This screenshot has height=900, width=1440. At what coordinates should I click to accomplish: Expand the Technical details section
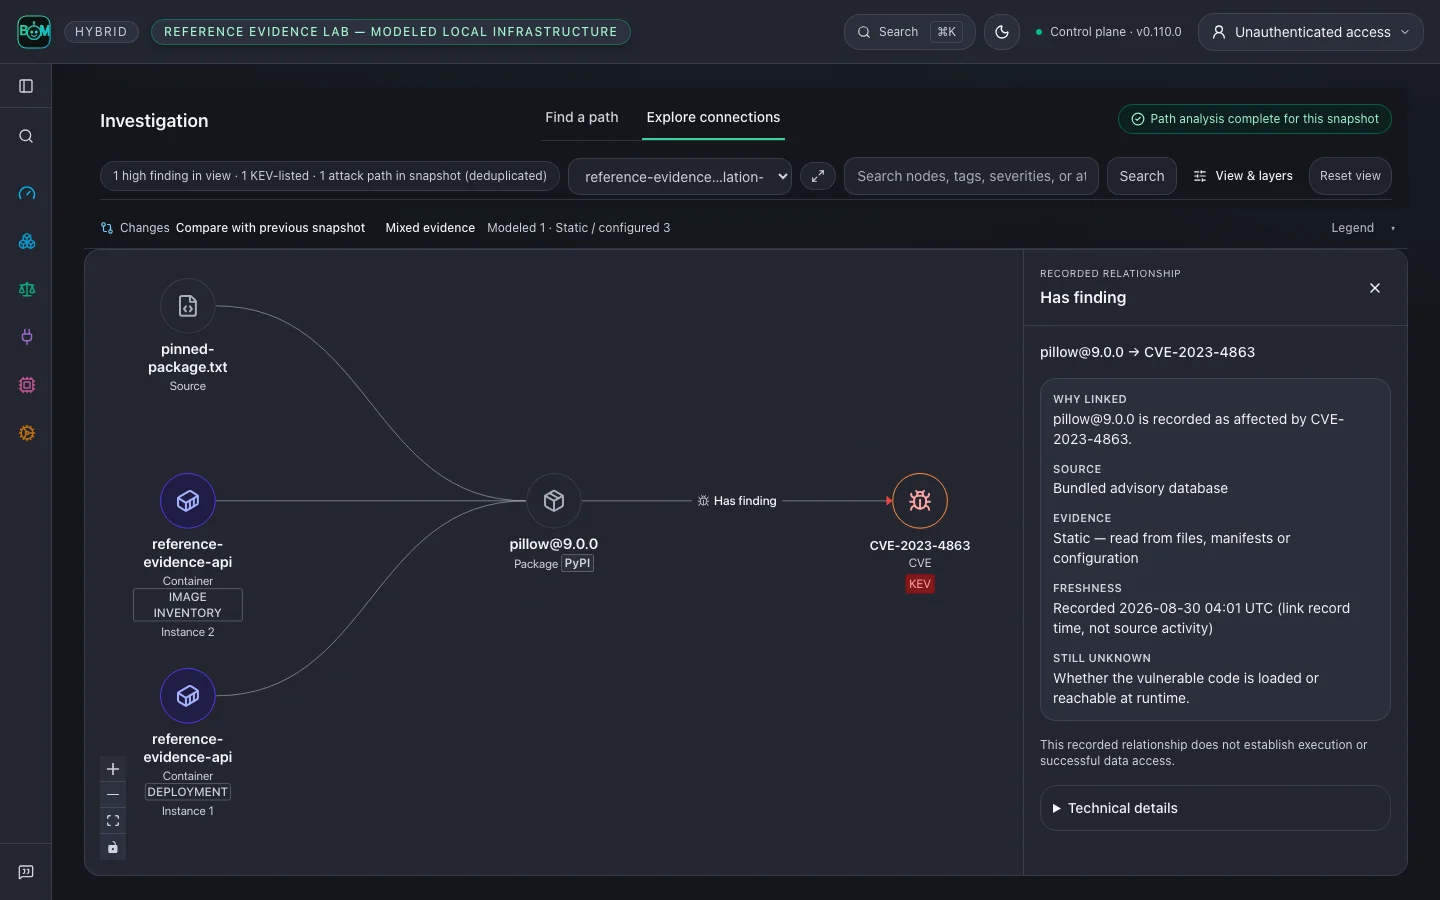pyautogui.click(x=1215, y=808)
